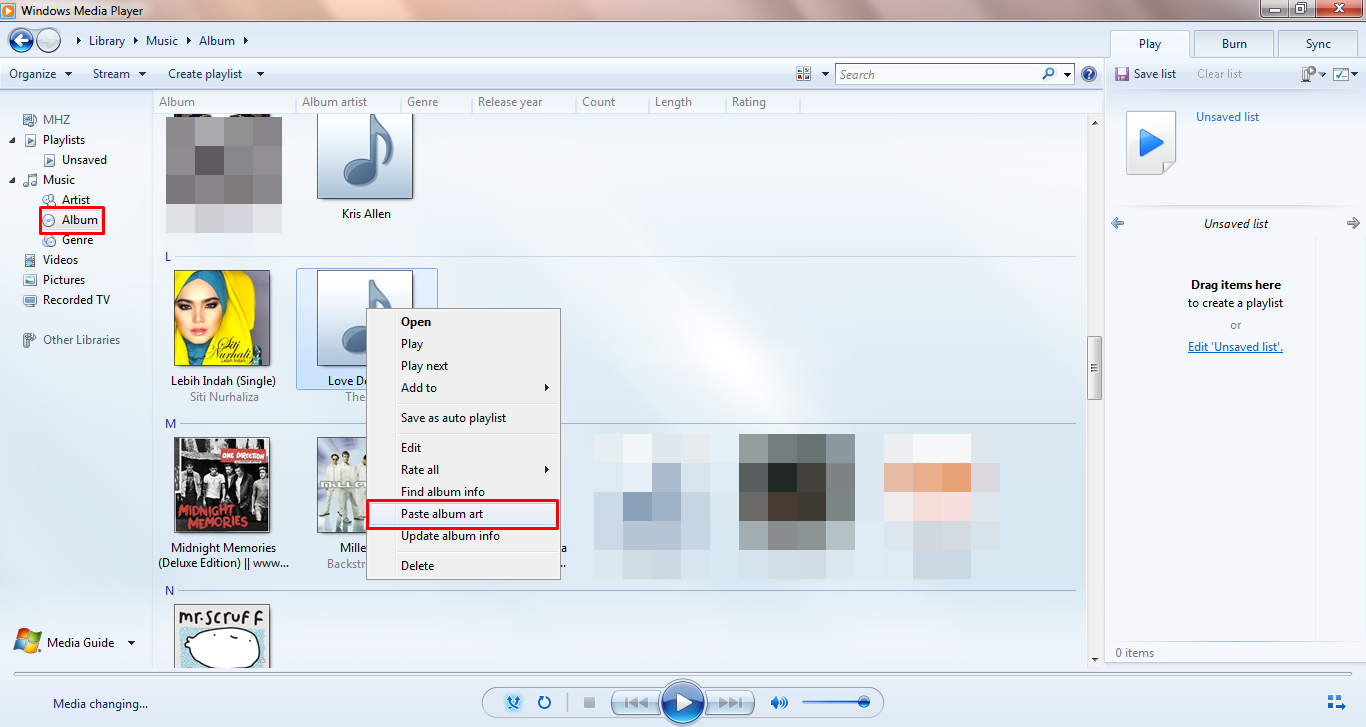Open the search box dropdown arrow
1366x727 pixels.
(x=1068, y=74)
